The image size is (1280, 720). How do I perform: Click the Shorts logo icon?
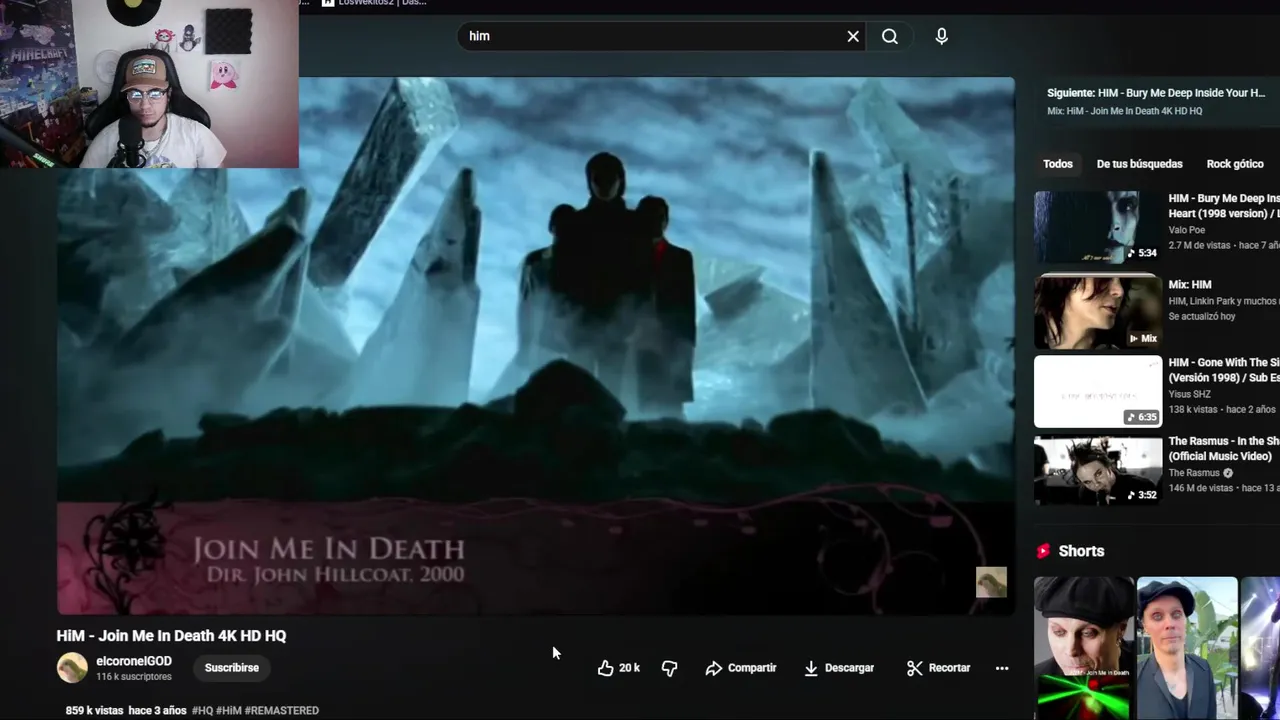click(x=1044, y=551)
